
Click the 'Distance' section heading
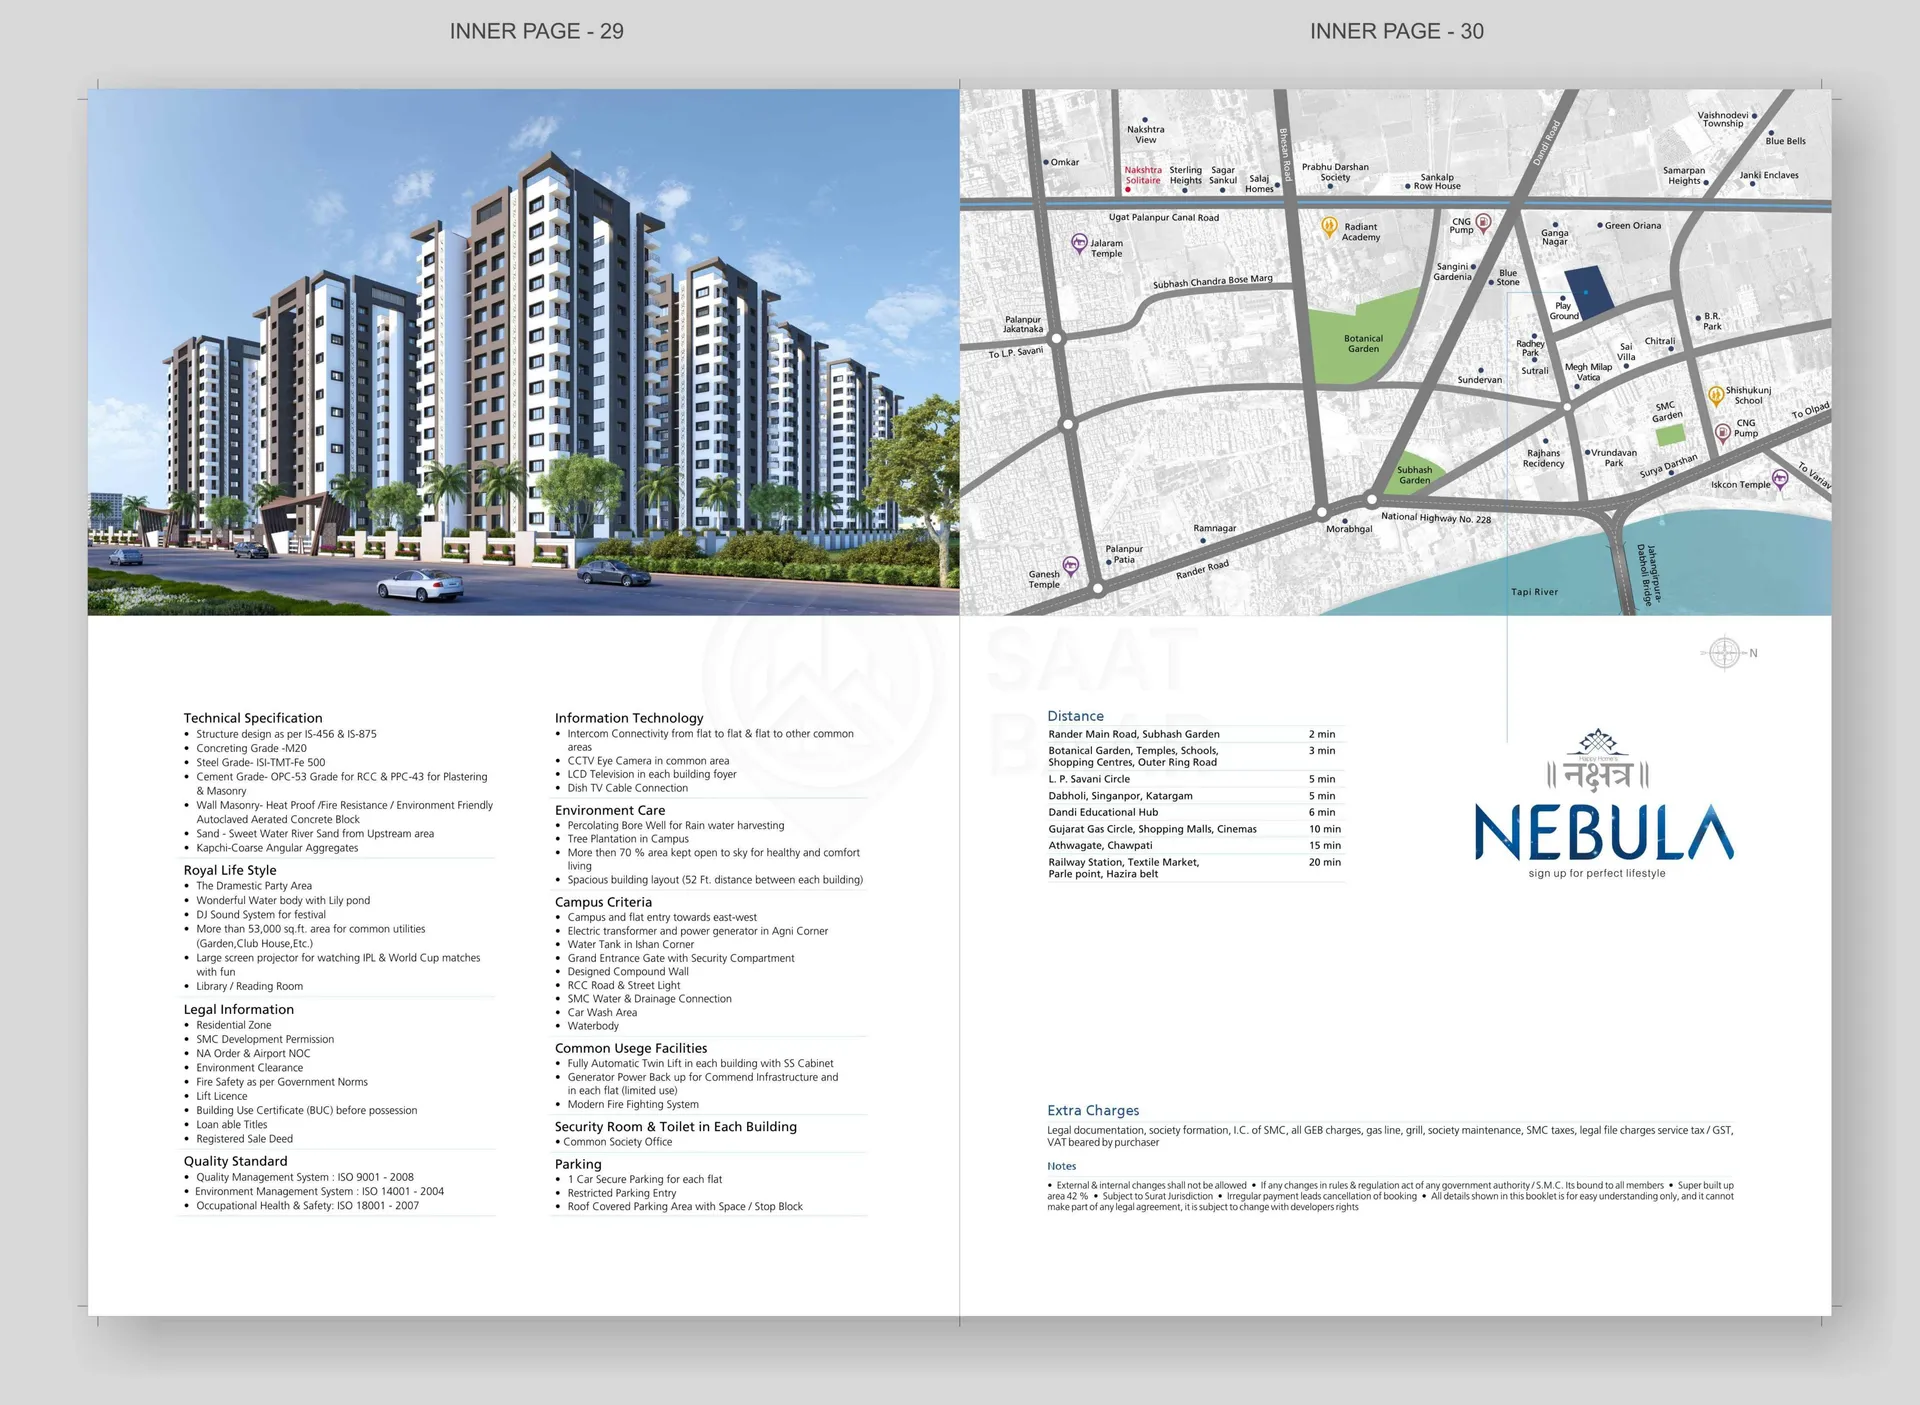pyautogui.click(x=1075, y=716)
